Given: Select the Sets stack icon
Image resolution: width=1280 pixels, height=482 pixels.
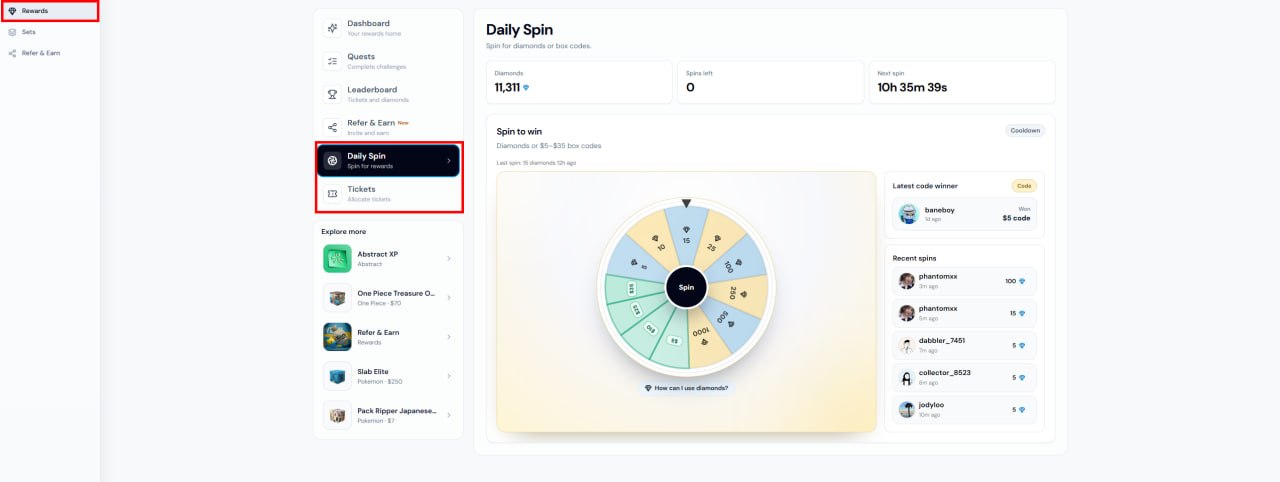Looking at the screenshot, I should [x=12, y=32].
